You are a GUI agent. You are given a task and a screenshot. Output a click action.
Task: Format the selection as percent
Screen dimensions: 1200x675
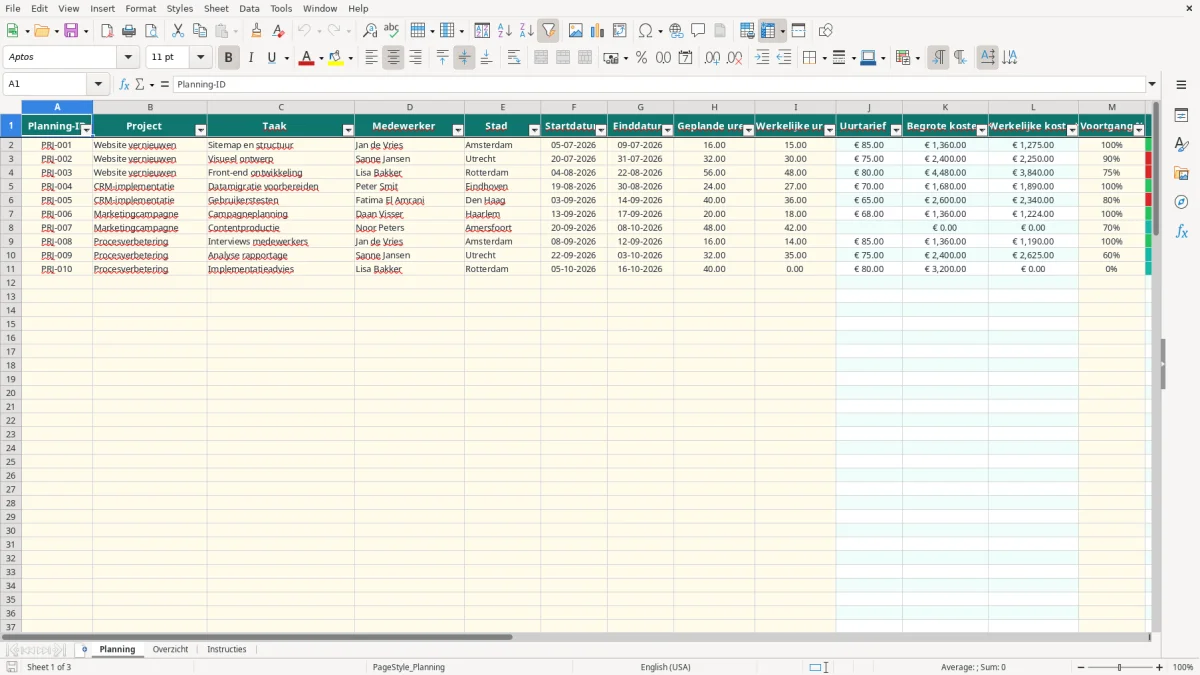coord(641,58)
